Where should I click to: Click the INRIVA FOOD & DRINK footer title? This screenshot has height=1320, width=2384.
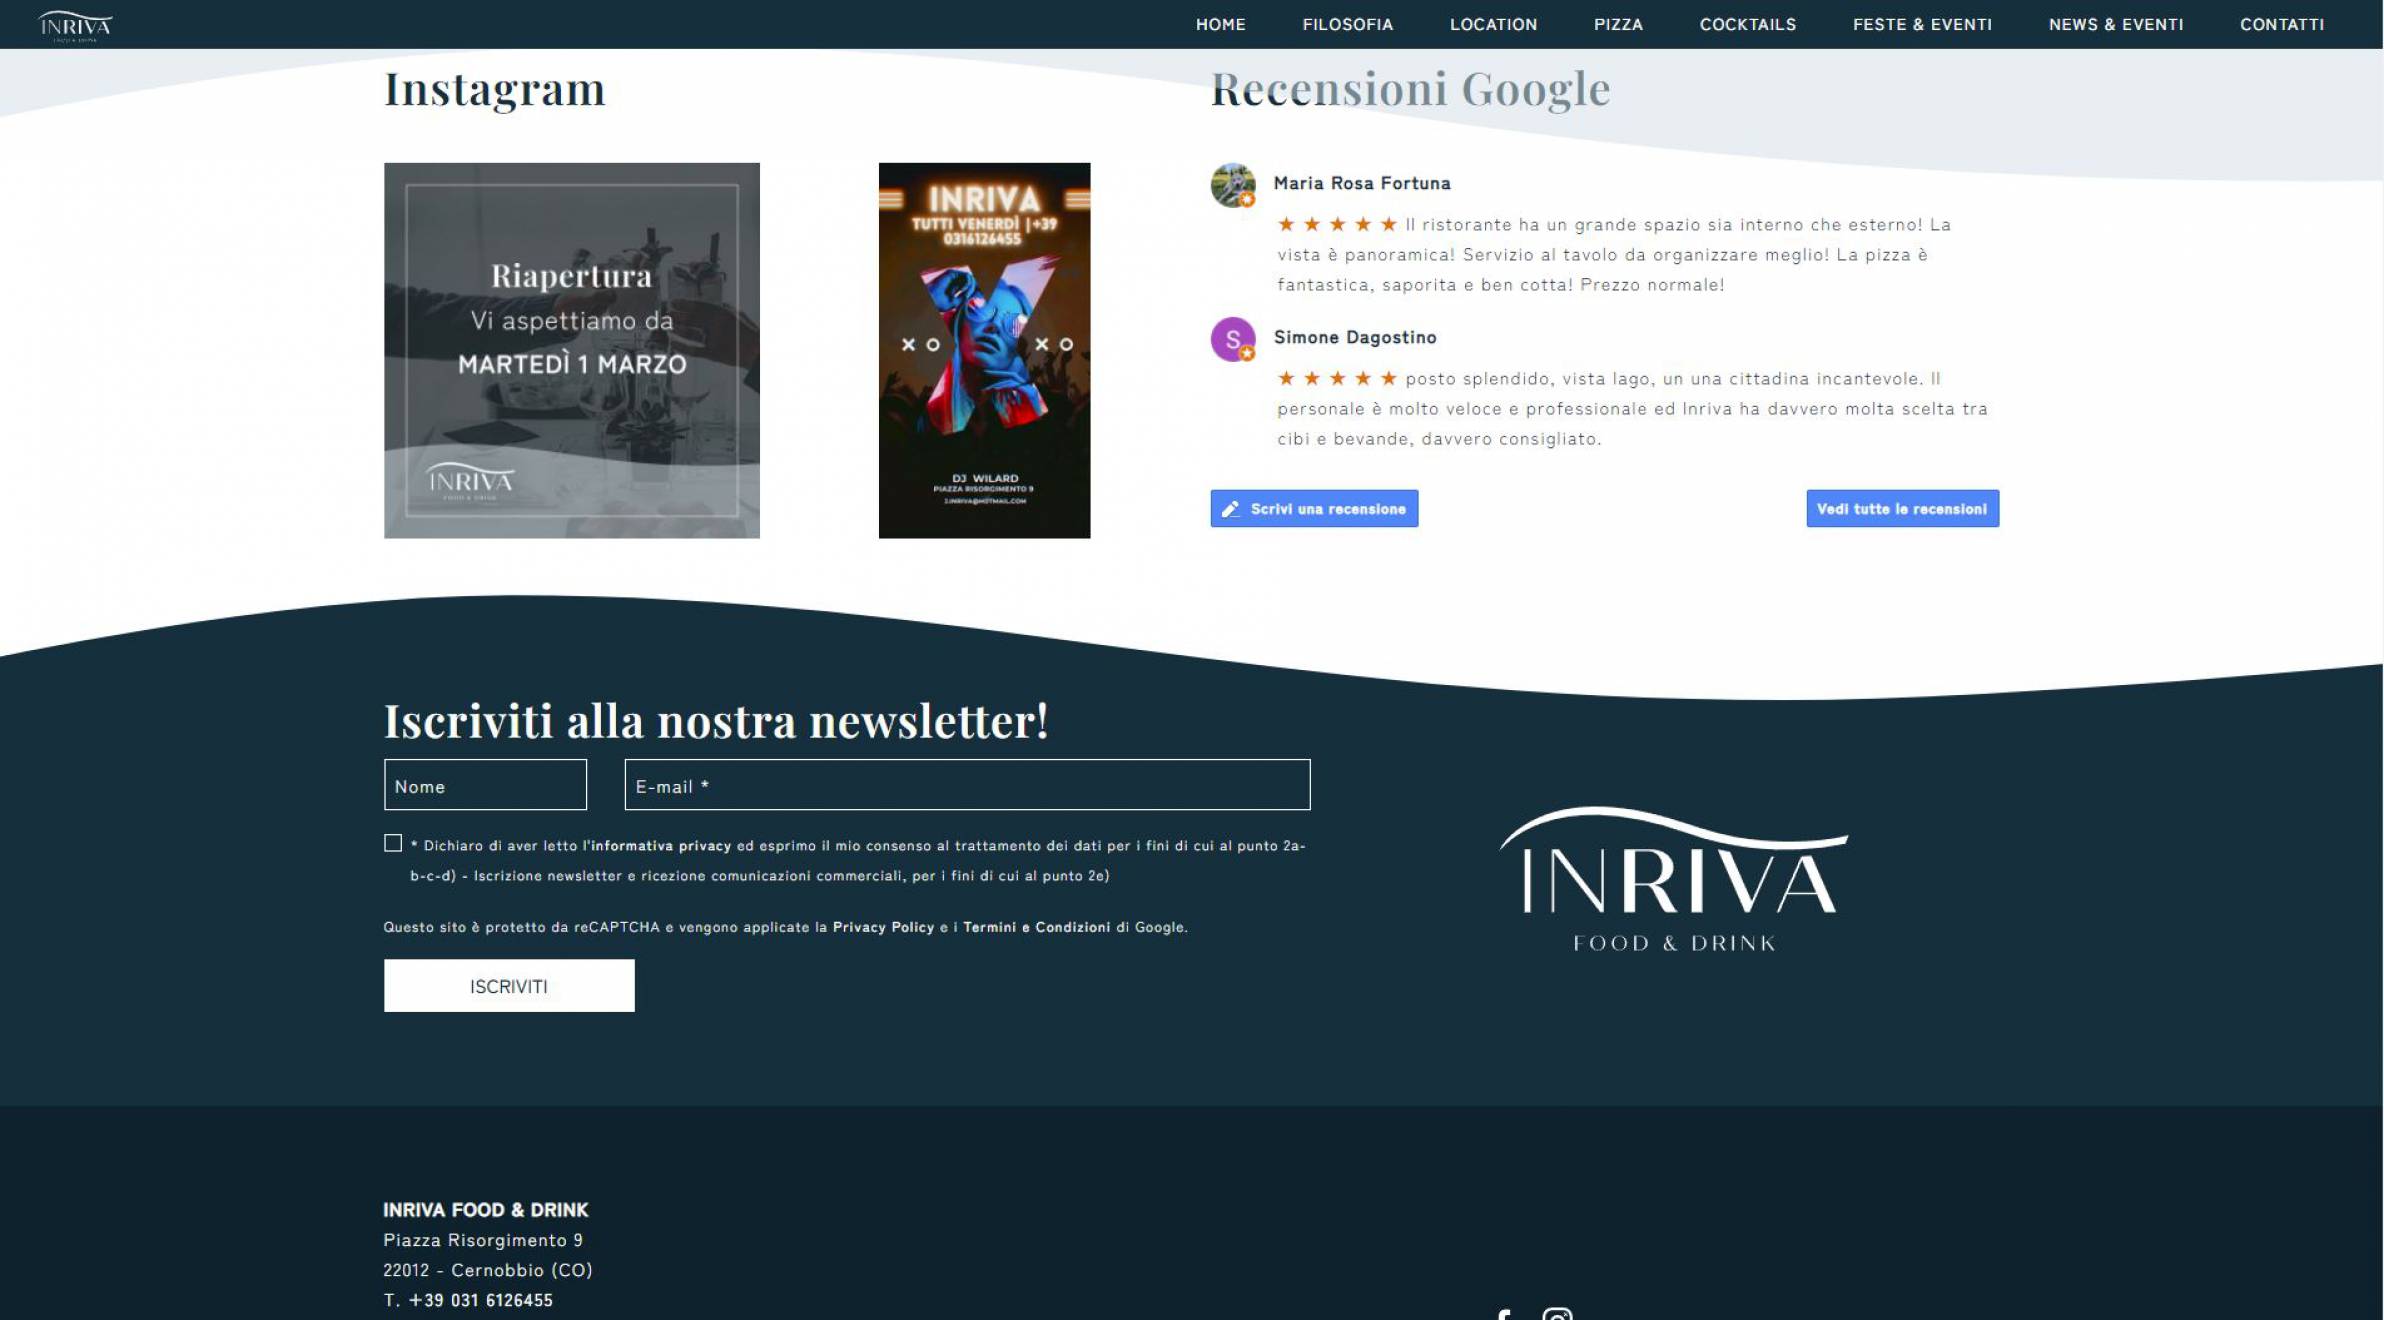coord(486,1210)
